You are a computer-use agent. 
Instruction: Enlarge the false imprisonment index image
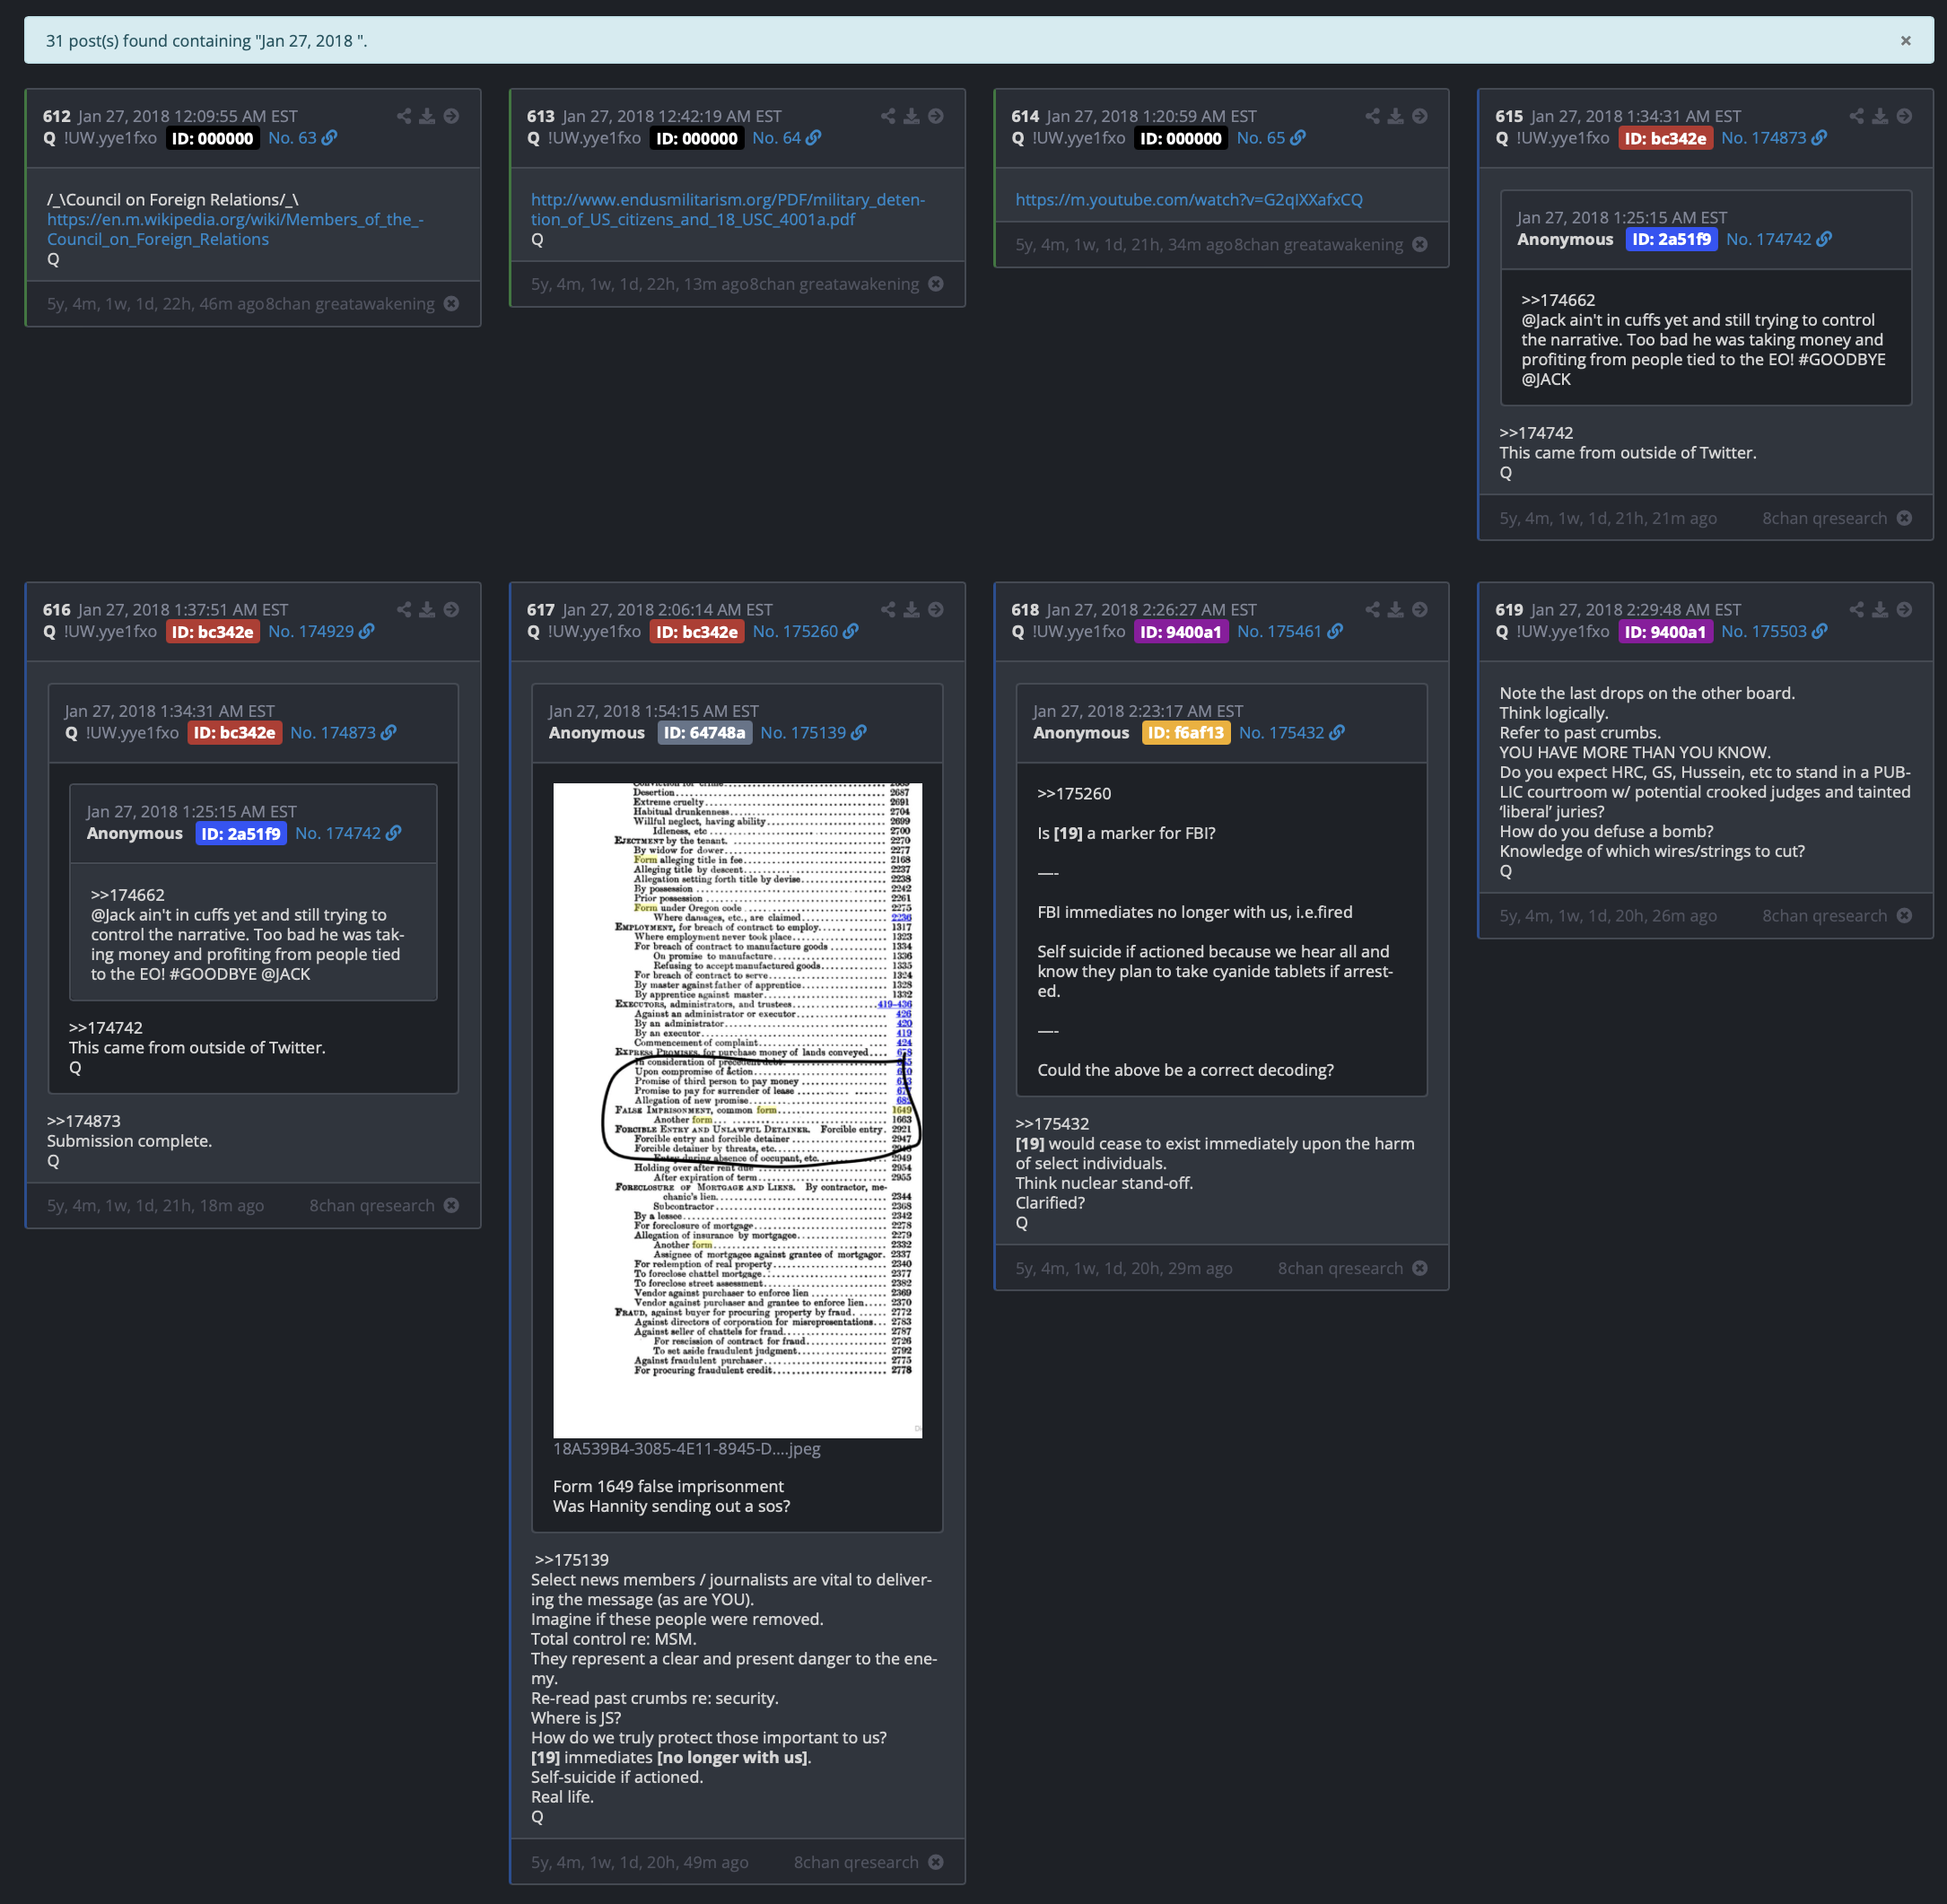click(737, 1110)
